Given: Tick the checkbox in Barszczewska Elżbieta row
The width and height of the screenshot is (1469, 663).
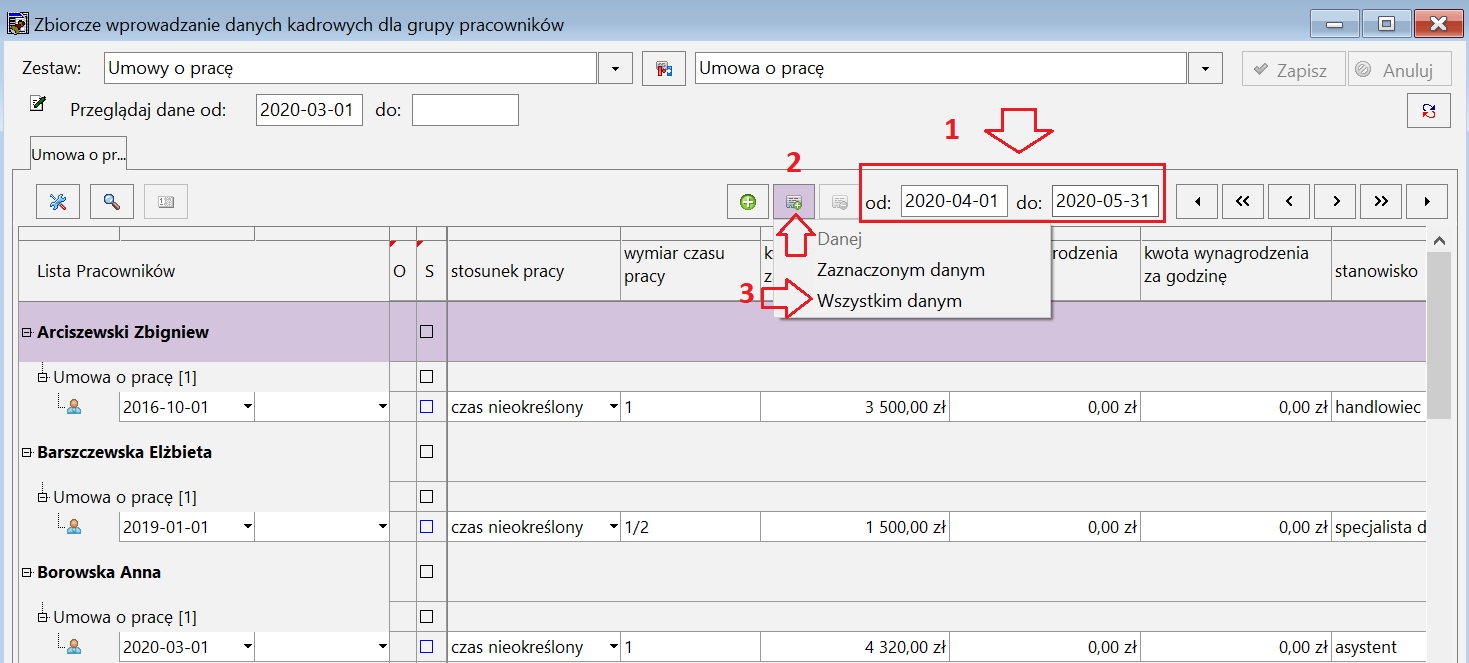Looking at the screenshot, I should [427, 452].
